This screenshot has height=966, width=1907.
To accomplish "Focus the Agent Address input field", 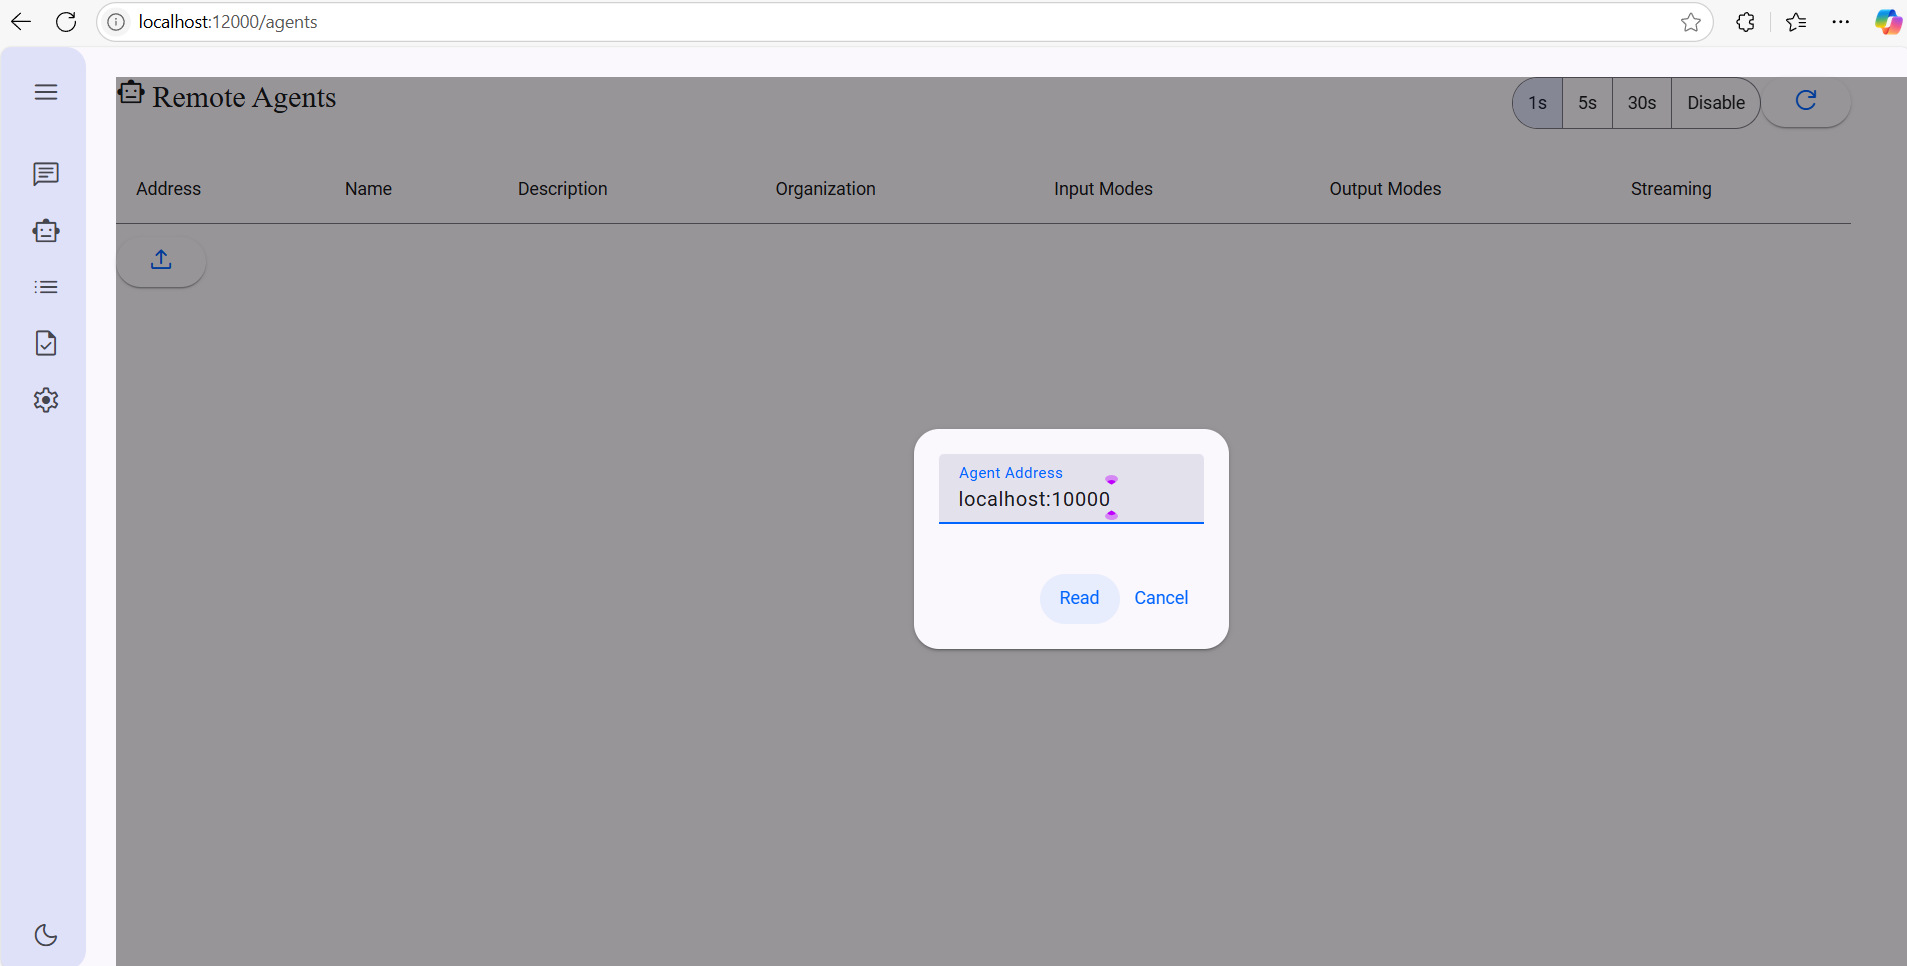I will [x=1070, y=499].
